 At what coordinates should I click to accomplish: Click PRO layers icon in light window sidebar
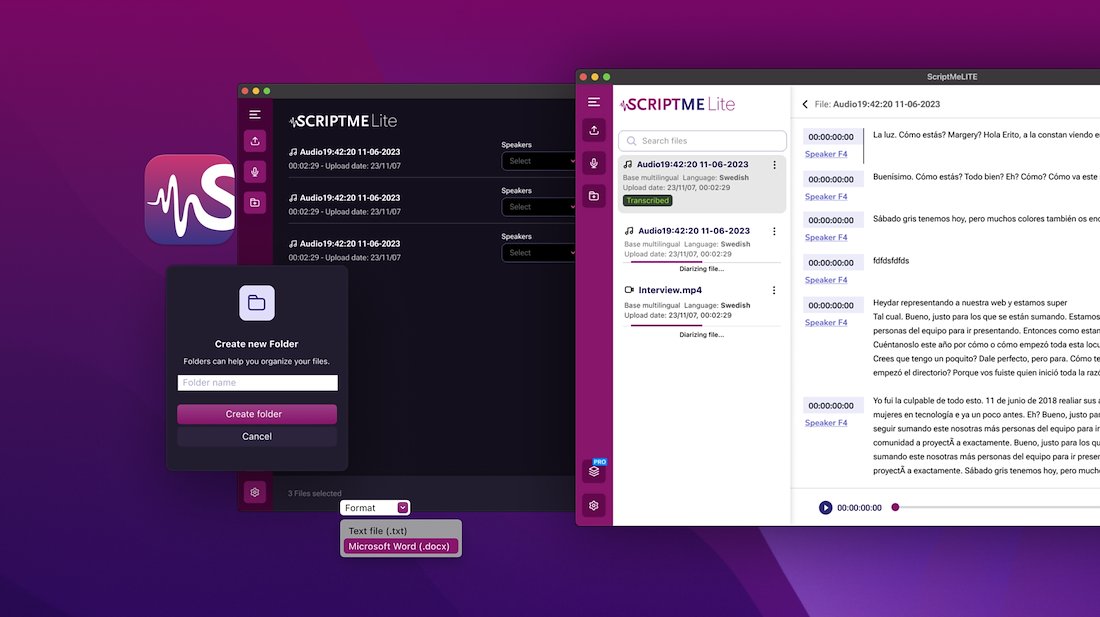click(x=594, y=470)
